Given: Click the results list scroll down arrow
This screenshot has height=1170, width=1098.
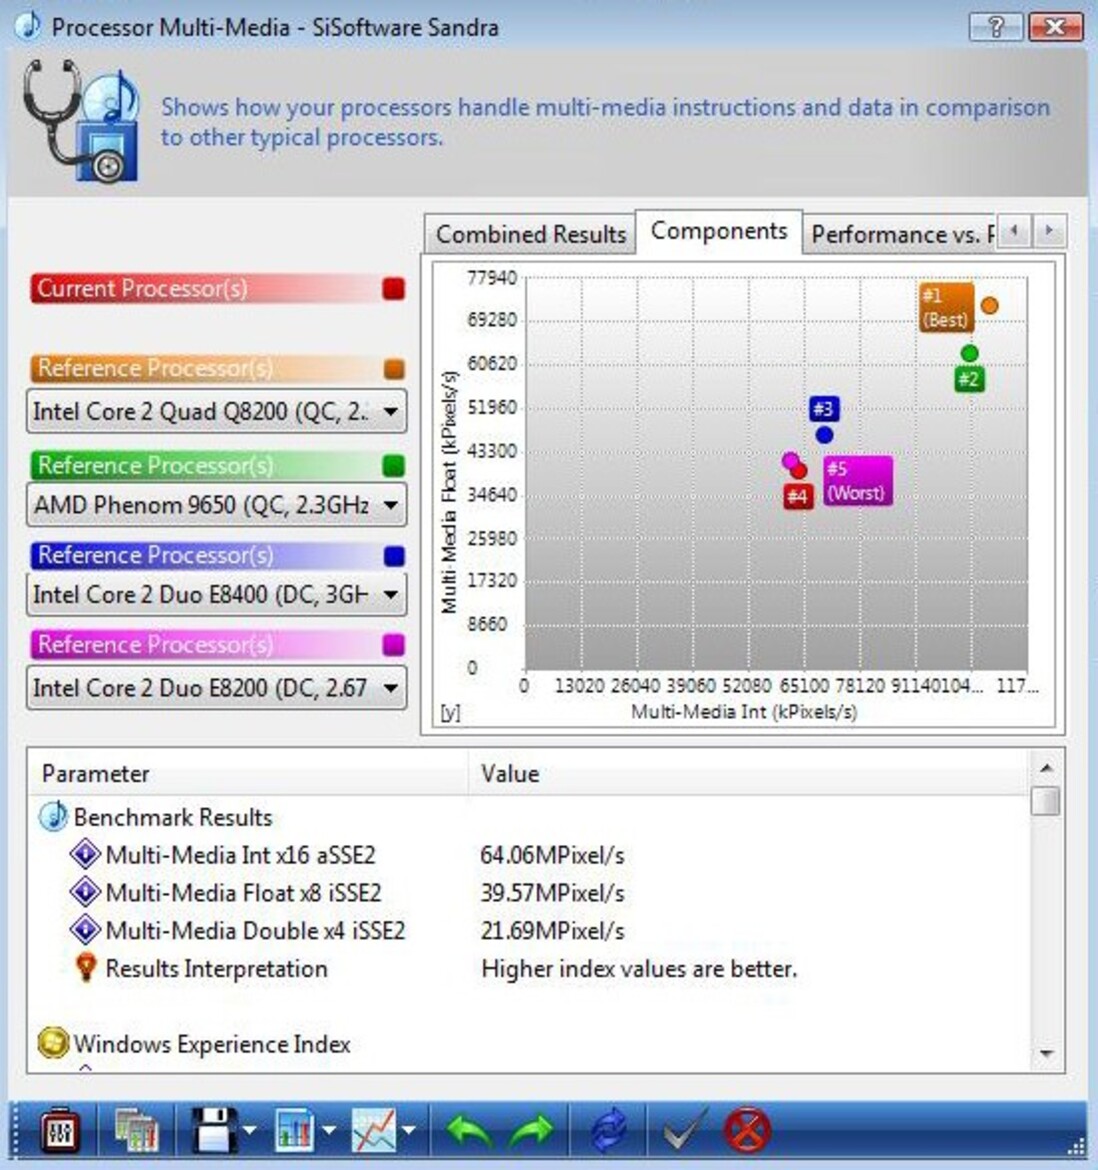Looking at the screenshot, I should pyautogui.click(x=1046, y=1054).
